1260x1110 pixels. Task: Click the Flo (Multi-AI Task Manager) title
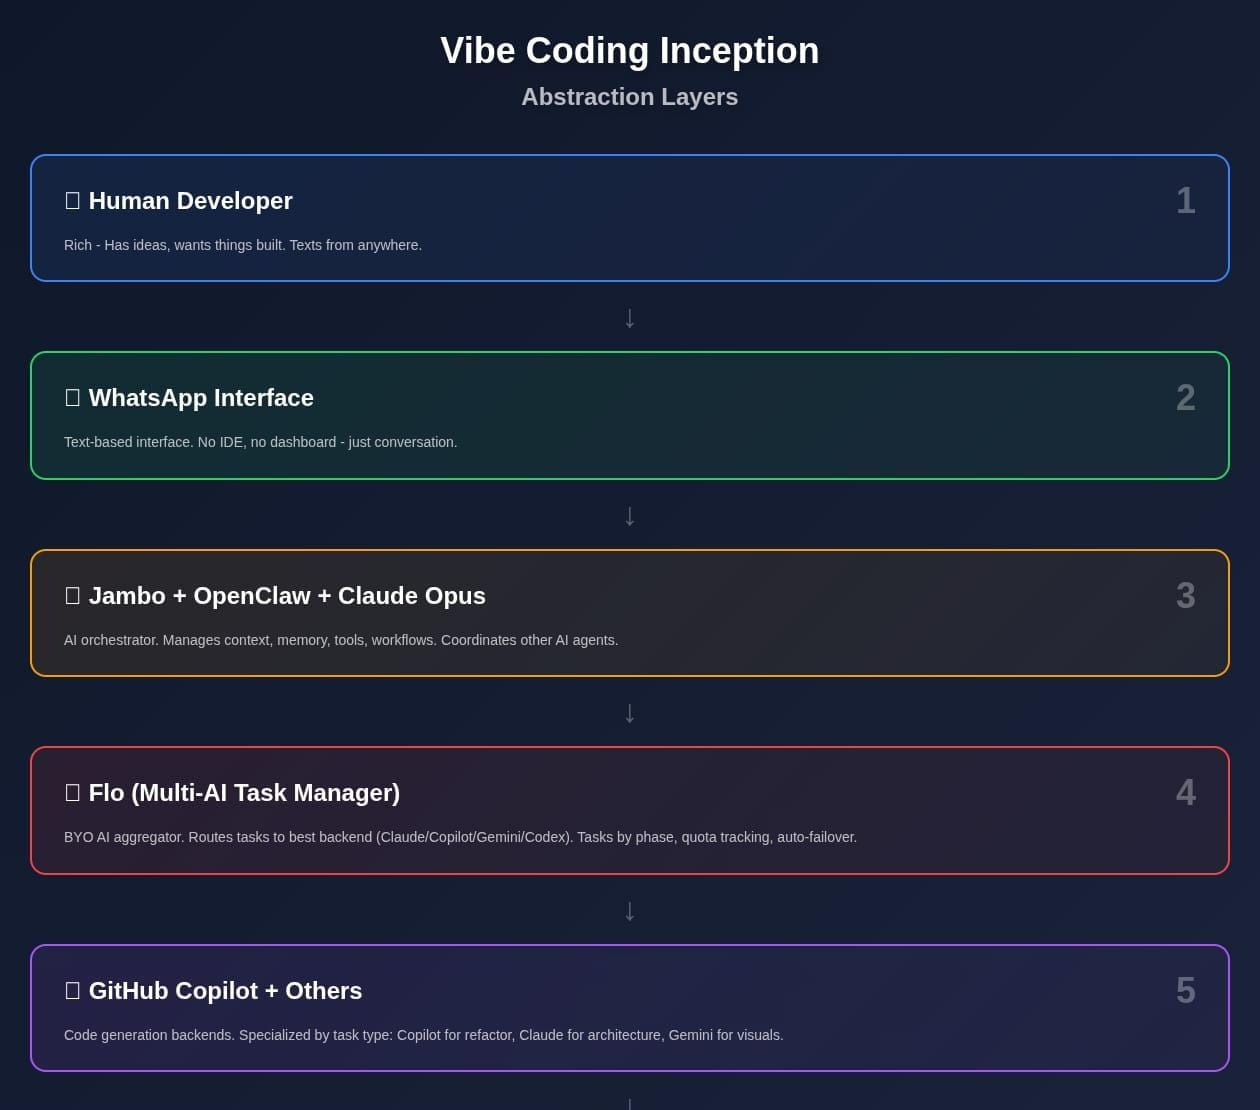tap(244, 793)
